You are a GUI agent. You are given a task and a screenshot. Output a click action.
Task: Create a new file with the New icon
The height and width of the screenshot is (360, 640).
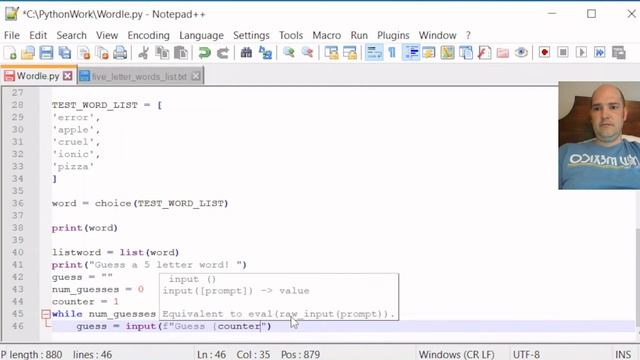[x=10, y=53]
